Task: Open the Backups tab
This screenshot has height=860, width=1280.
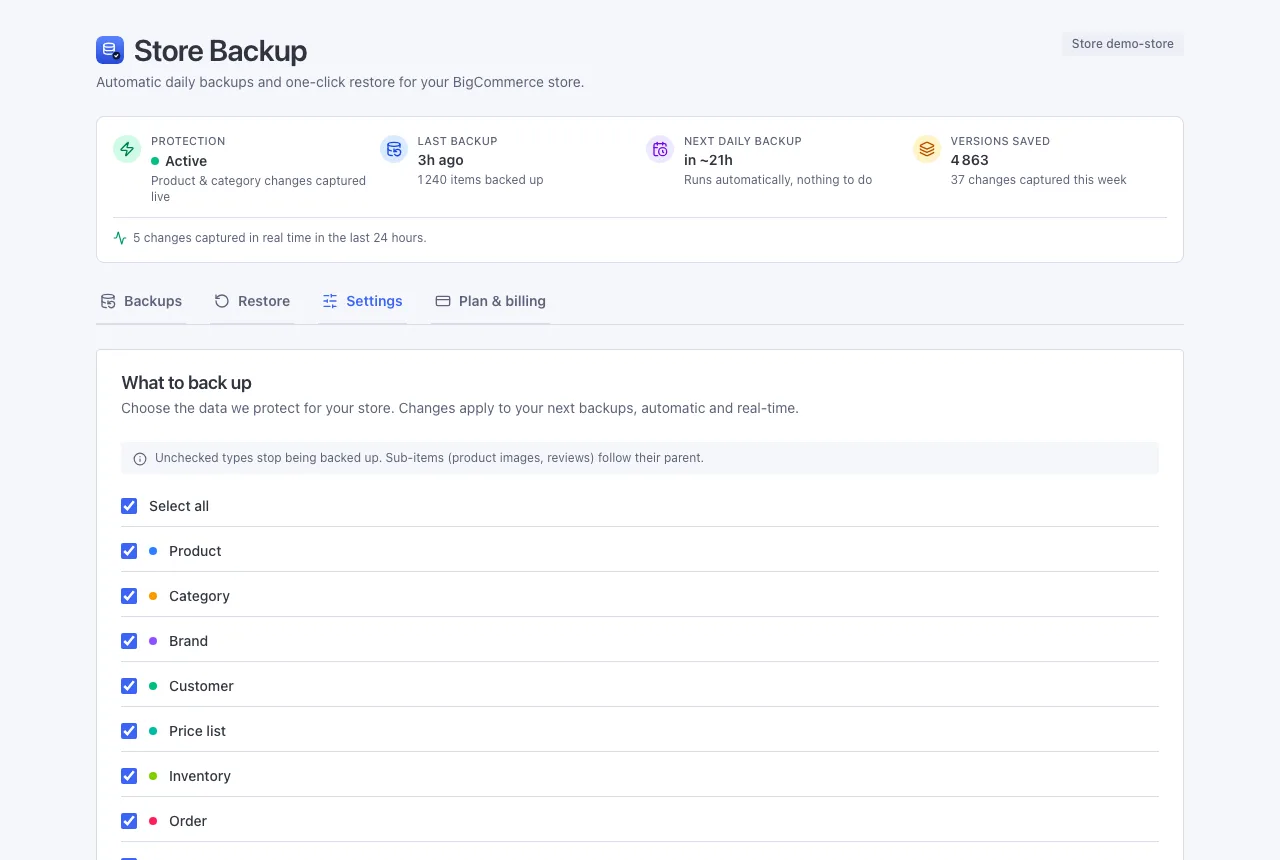Action: [x=141, y=301]
